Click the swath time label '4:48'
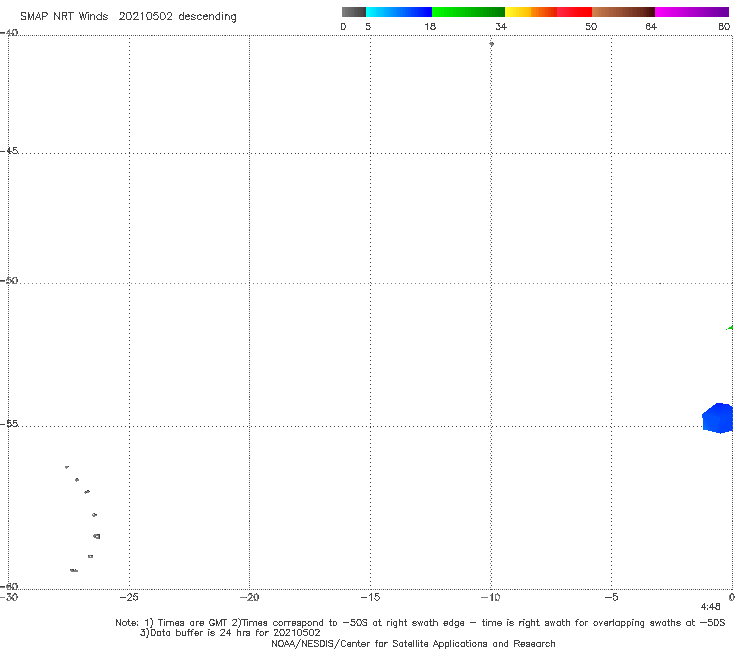 point(710,607)
